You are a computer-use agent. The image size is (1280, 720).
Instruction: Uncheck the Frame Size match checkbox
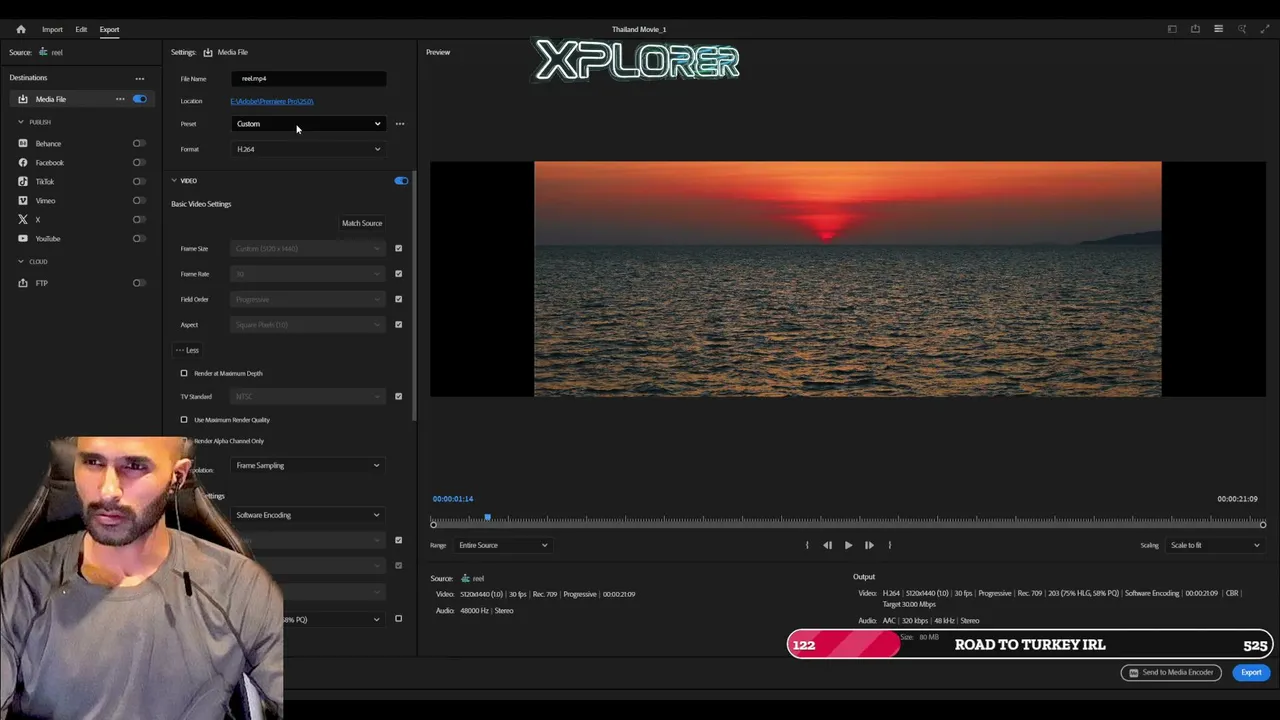click(x=398, y=248)
